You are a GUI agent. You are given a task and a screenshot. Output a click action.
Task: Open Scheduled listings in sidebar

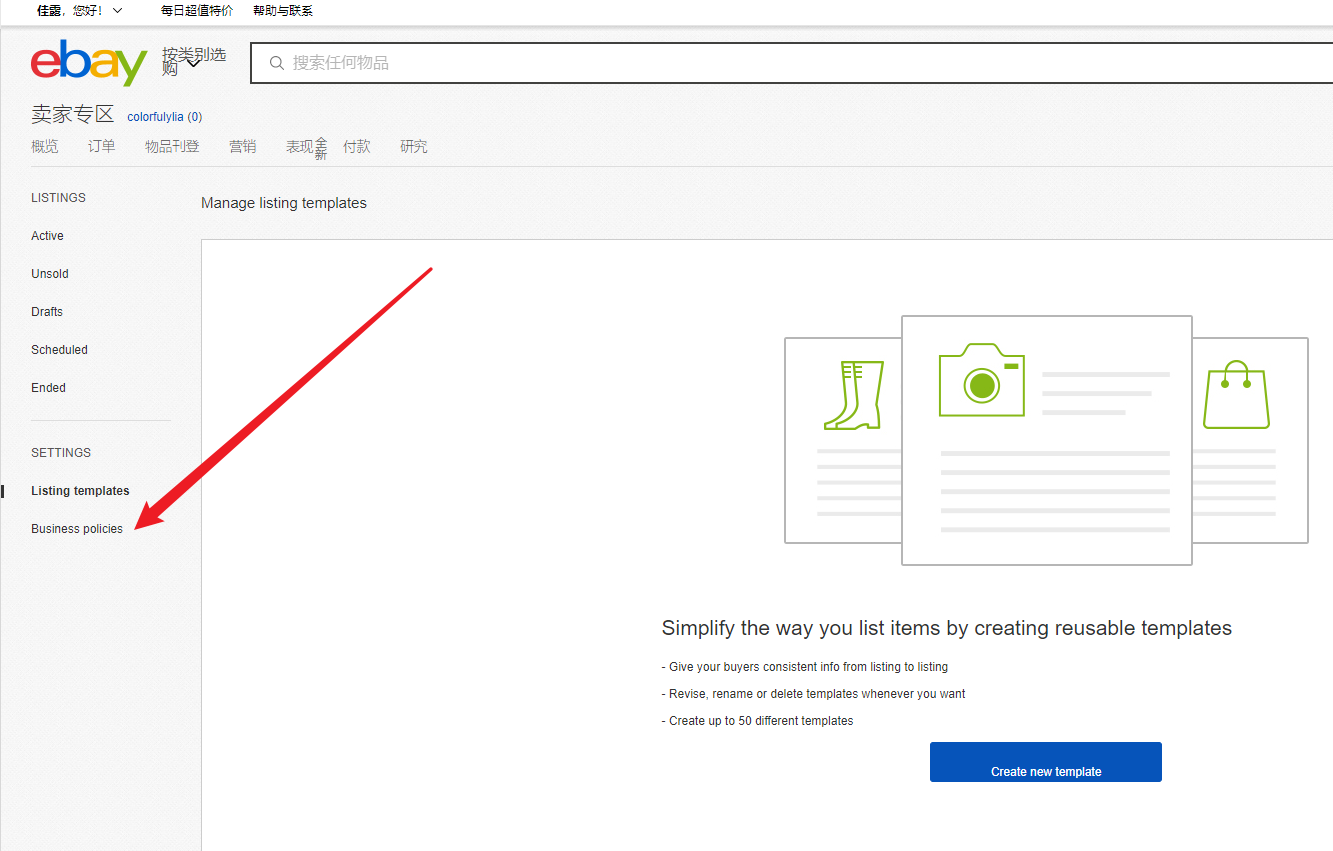click(x=59, y=350)
